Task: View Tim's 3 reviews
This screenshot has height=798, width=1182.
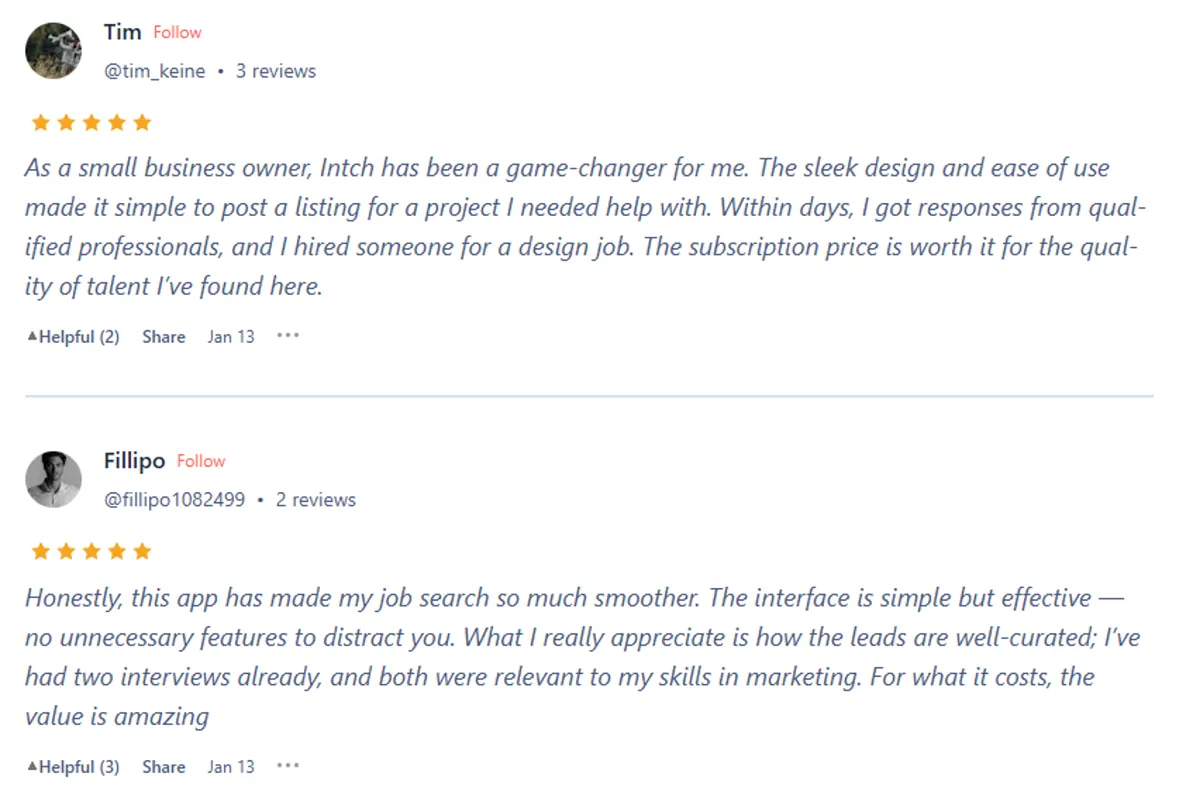Action: point(275,71)
